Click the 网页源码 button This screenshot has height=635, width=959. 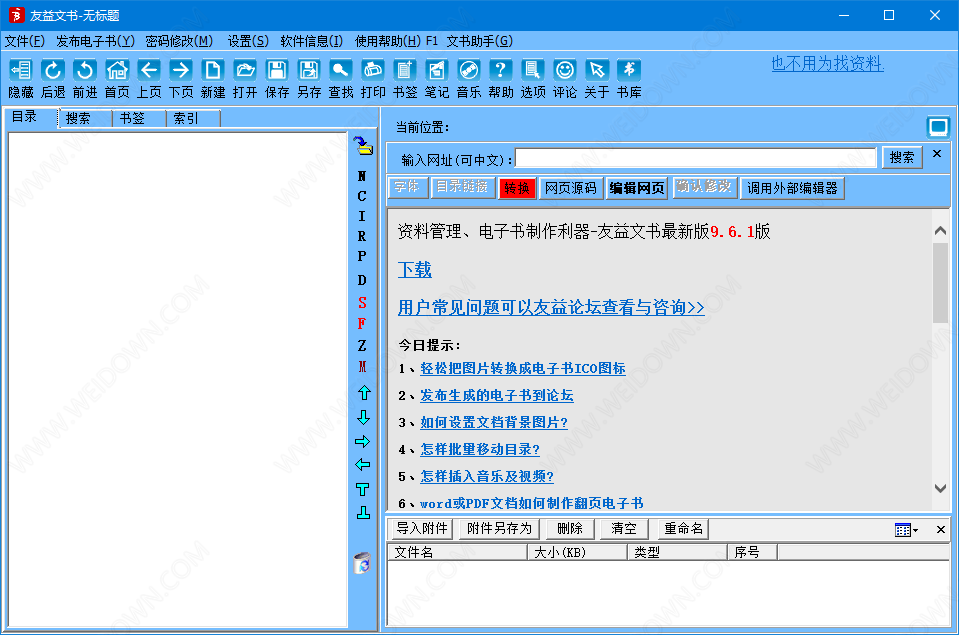point(571,188)
